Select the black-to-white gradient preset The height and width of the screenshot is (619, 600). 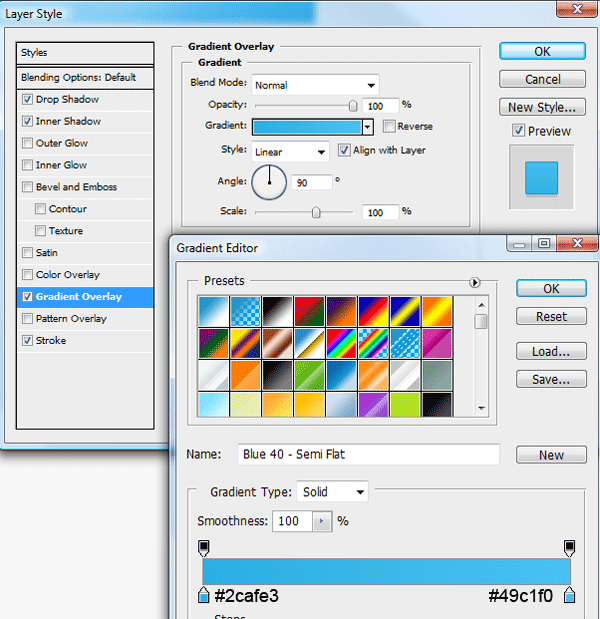tap(278, 311)
